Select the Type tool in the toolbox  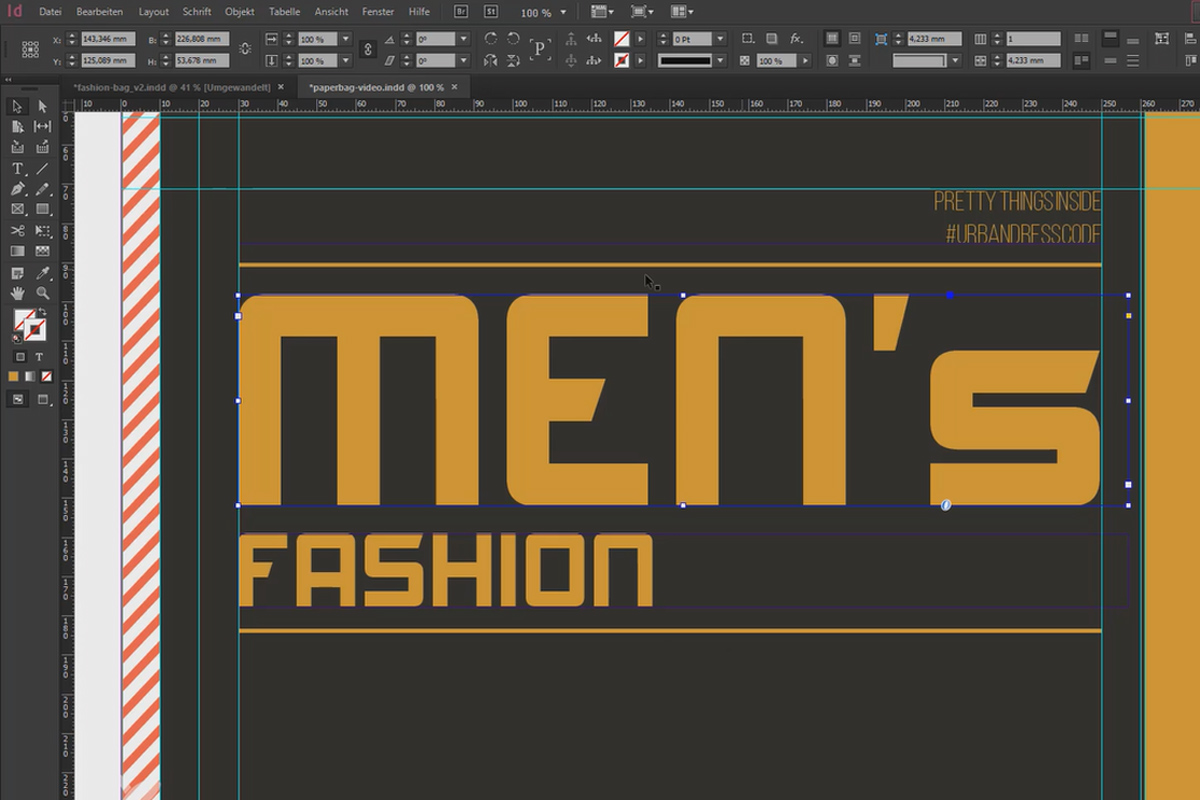[x=17, y=169]
